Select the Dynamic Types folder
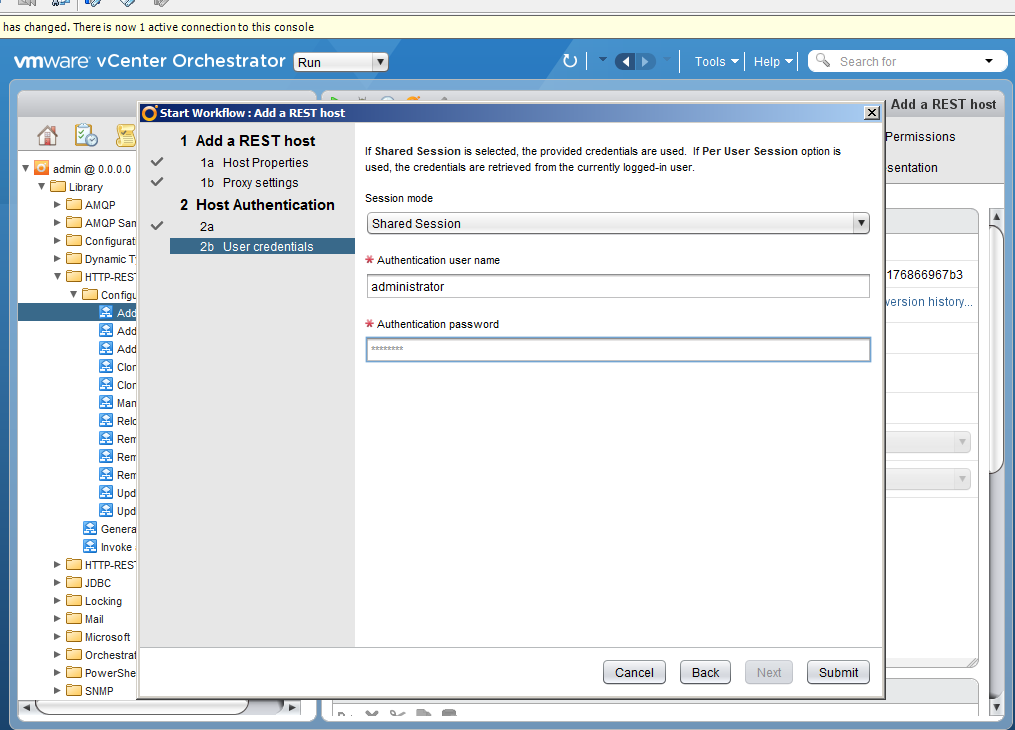This screenshot has width=1015, height=730. coord(101,259)
